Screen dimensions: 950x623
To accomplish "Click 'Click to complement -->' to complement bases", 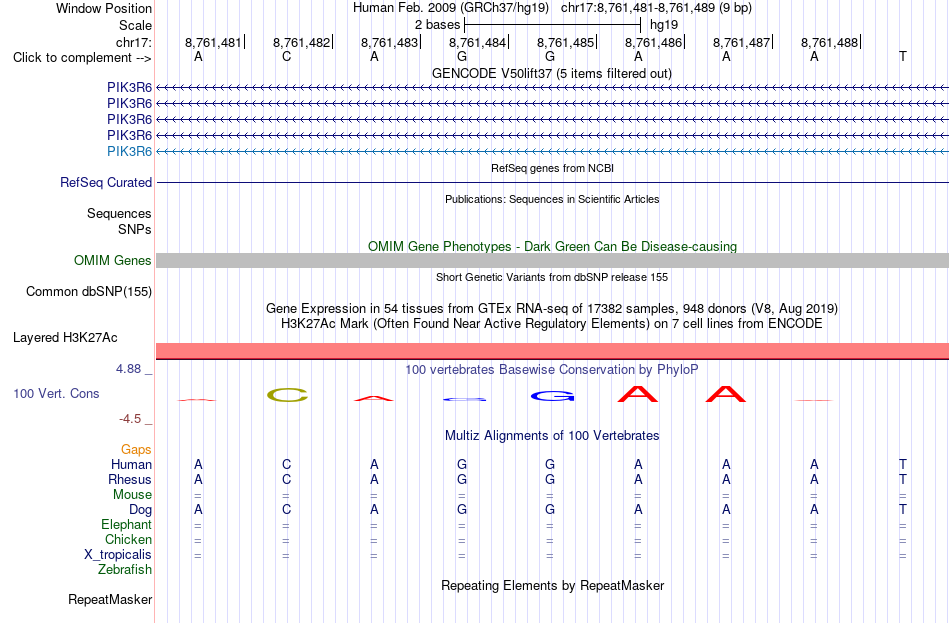I will pyautogui.click(x=82, y=58).
